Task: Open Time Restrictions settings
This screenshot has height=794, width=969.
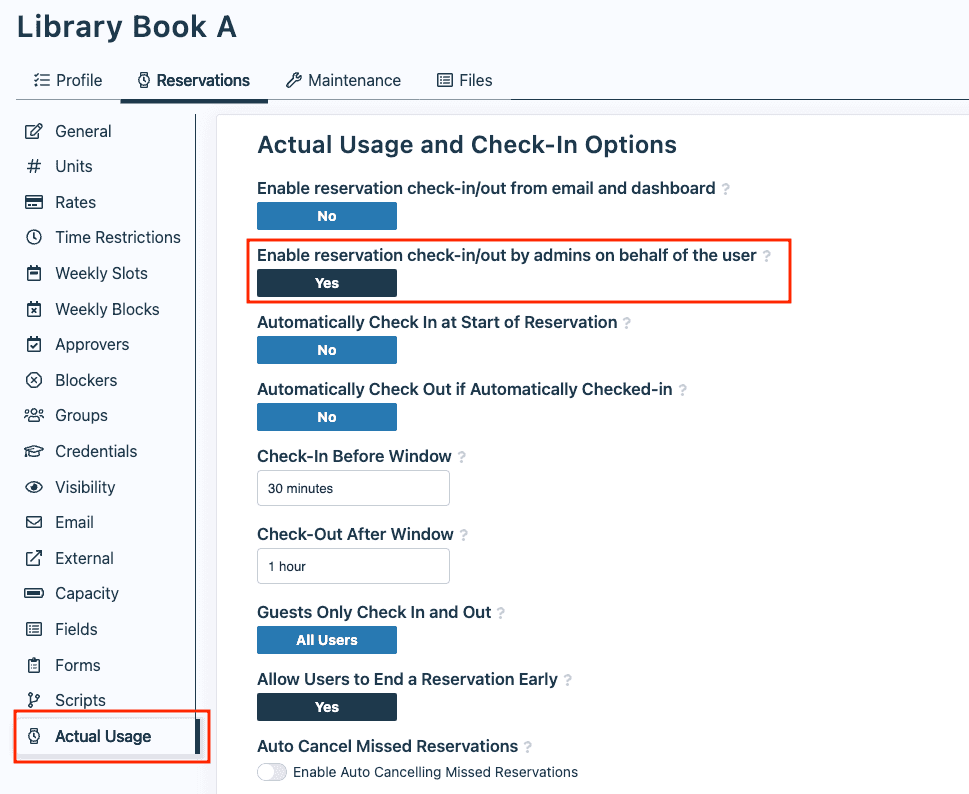Action: pos(117,237)
